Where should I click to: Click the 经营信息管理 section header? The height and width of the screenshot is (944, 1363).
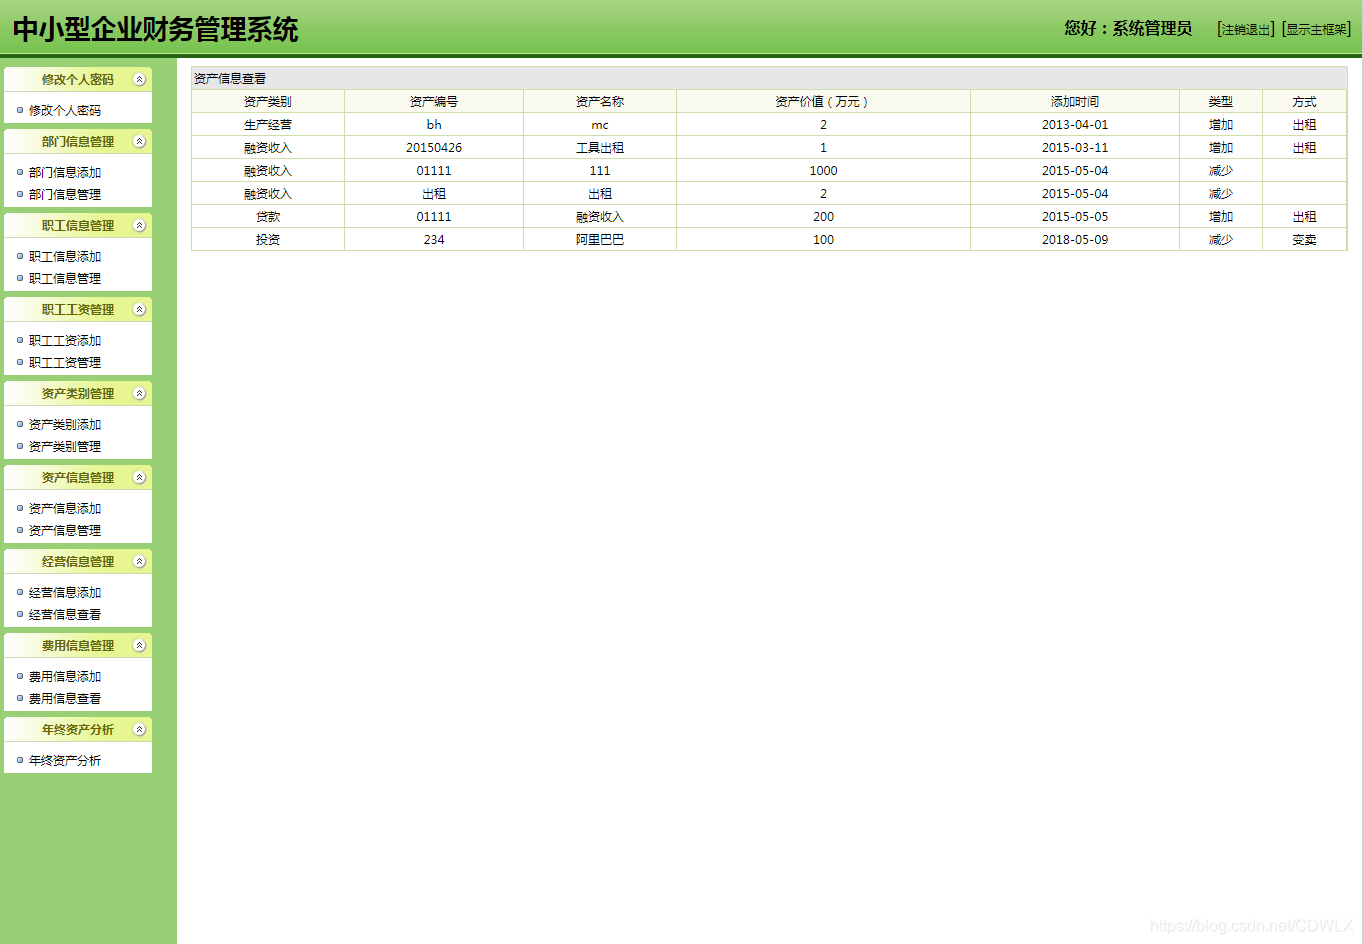(x=78, y=562)
